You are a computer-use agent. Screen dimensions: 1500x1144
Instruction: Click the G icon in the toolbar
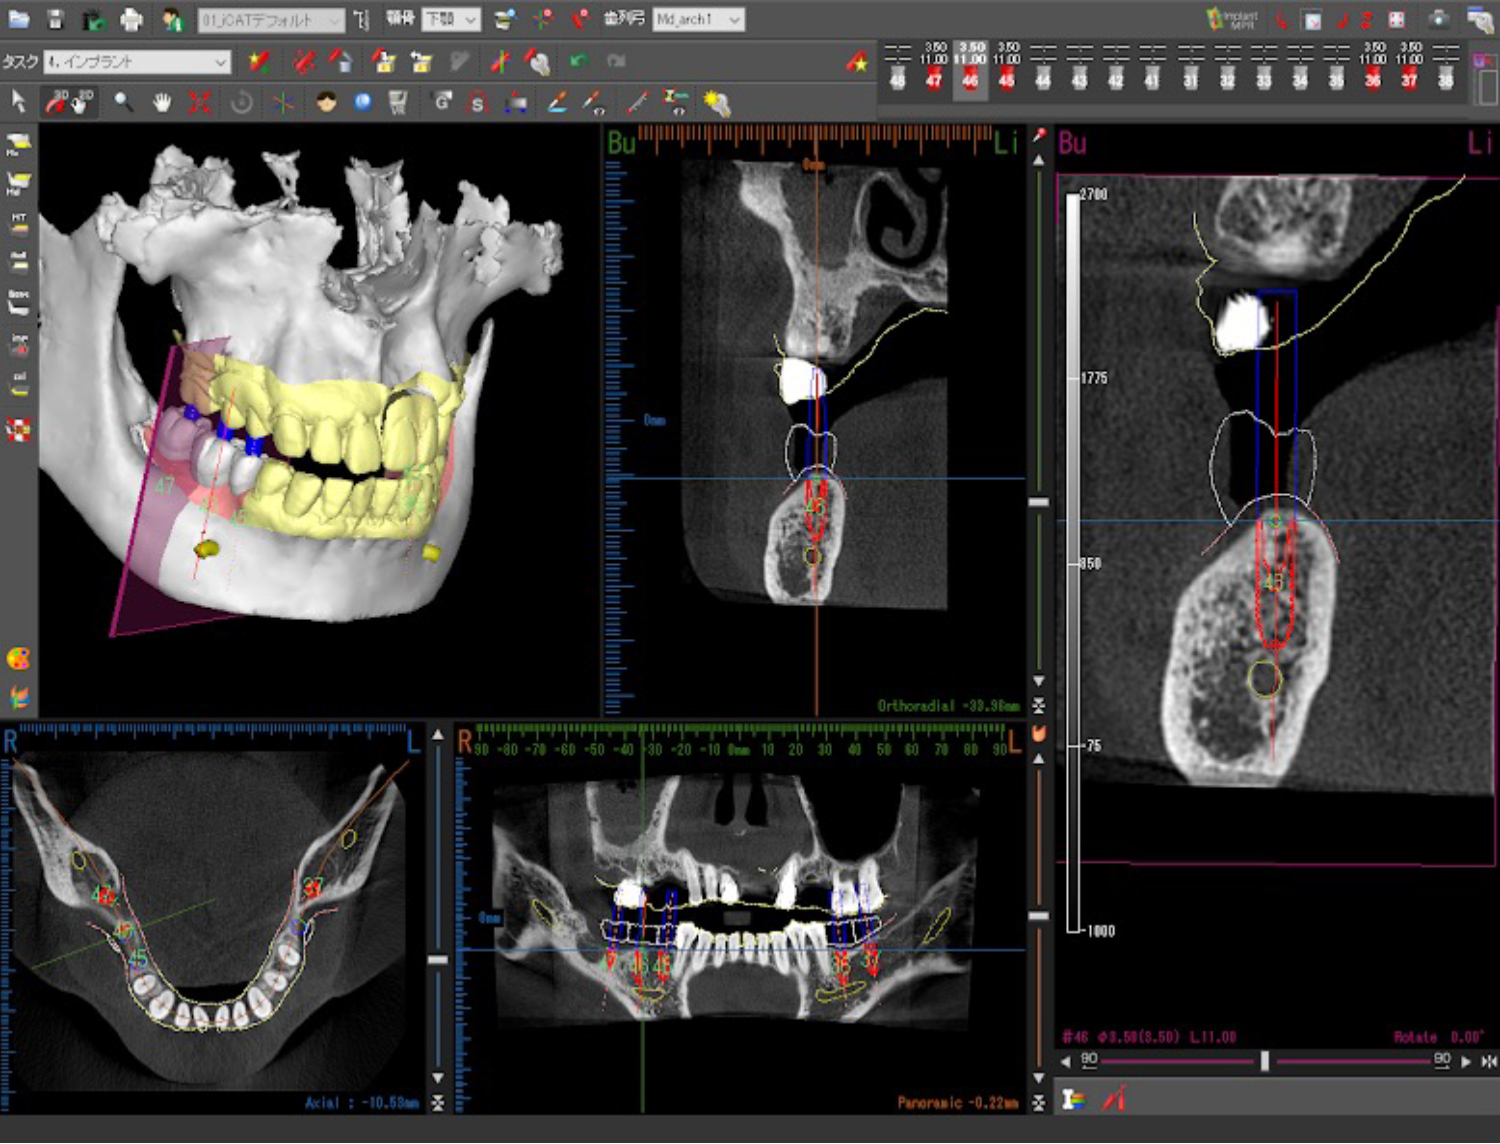pos(441,101)
